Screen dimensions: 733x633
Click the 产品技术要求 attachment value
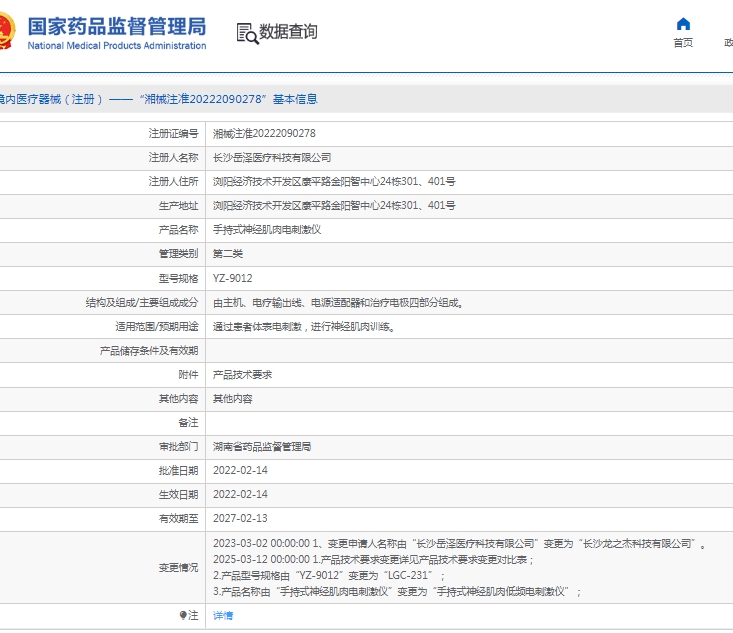click(x=242, y=374)
